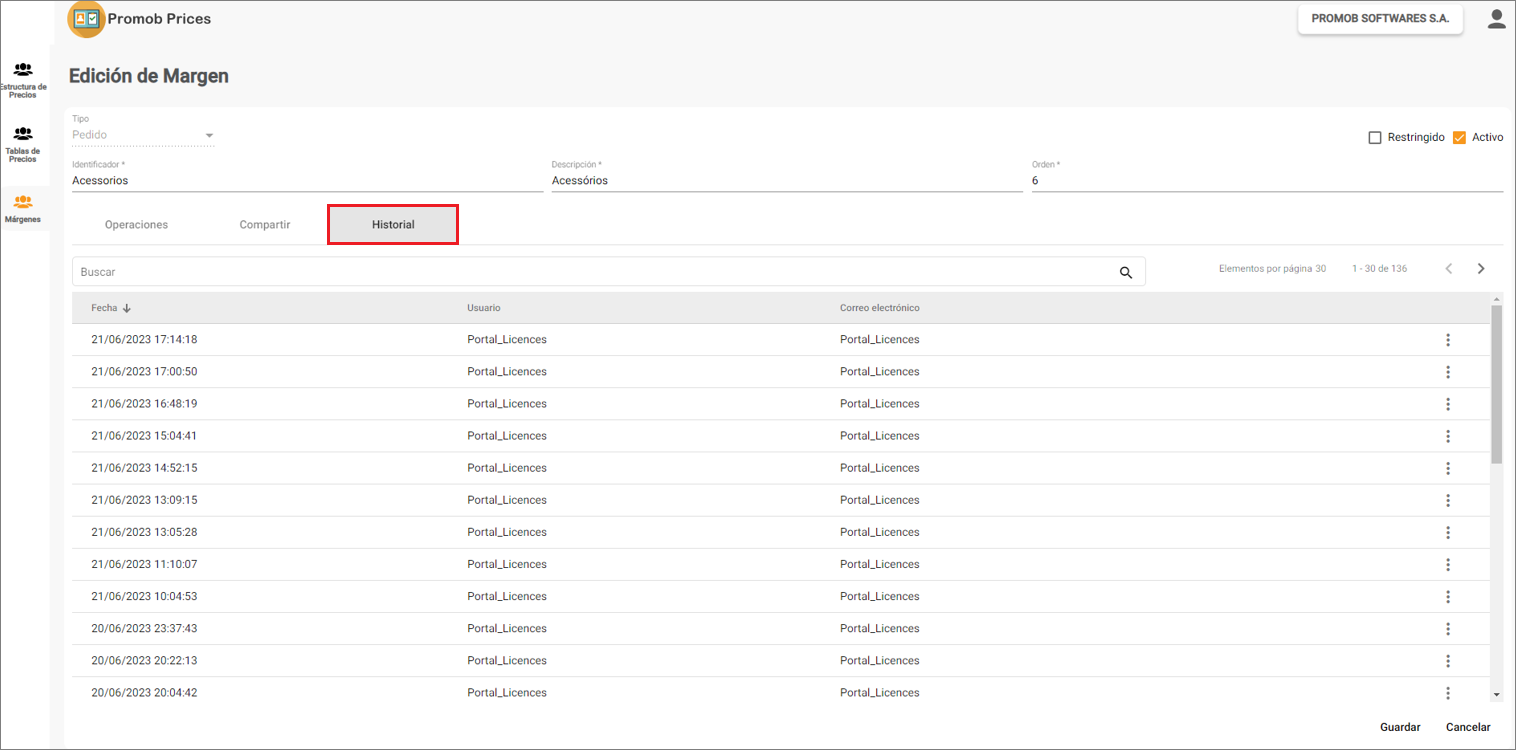Open options menu for 21/06/2023 11:10:07 row
Image resolution: width=1516 pixels, height=750 pixels.
tap(1448, 564)
